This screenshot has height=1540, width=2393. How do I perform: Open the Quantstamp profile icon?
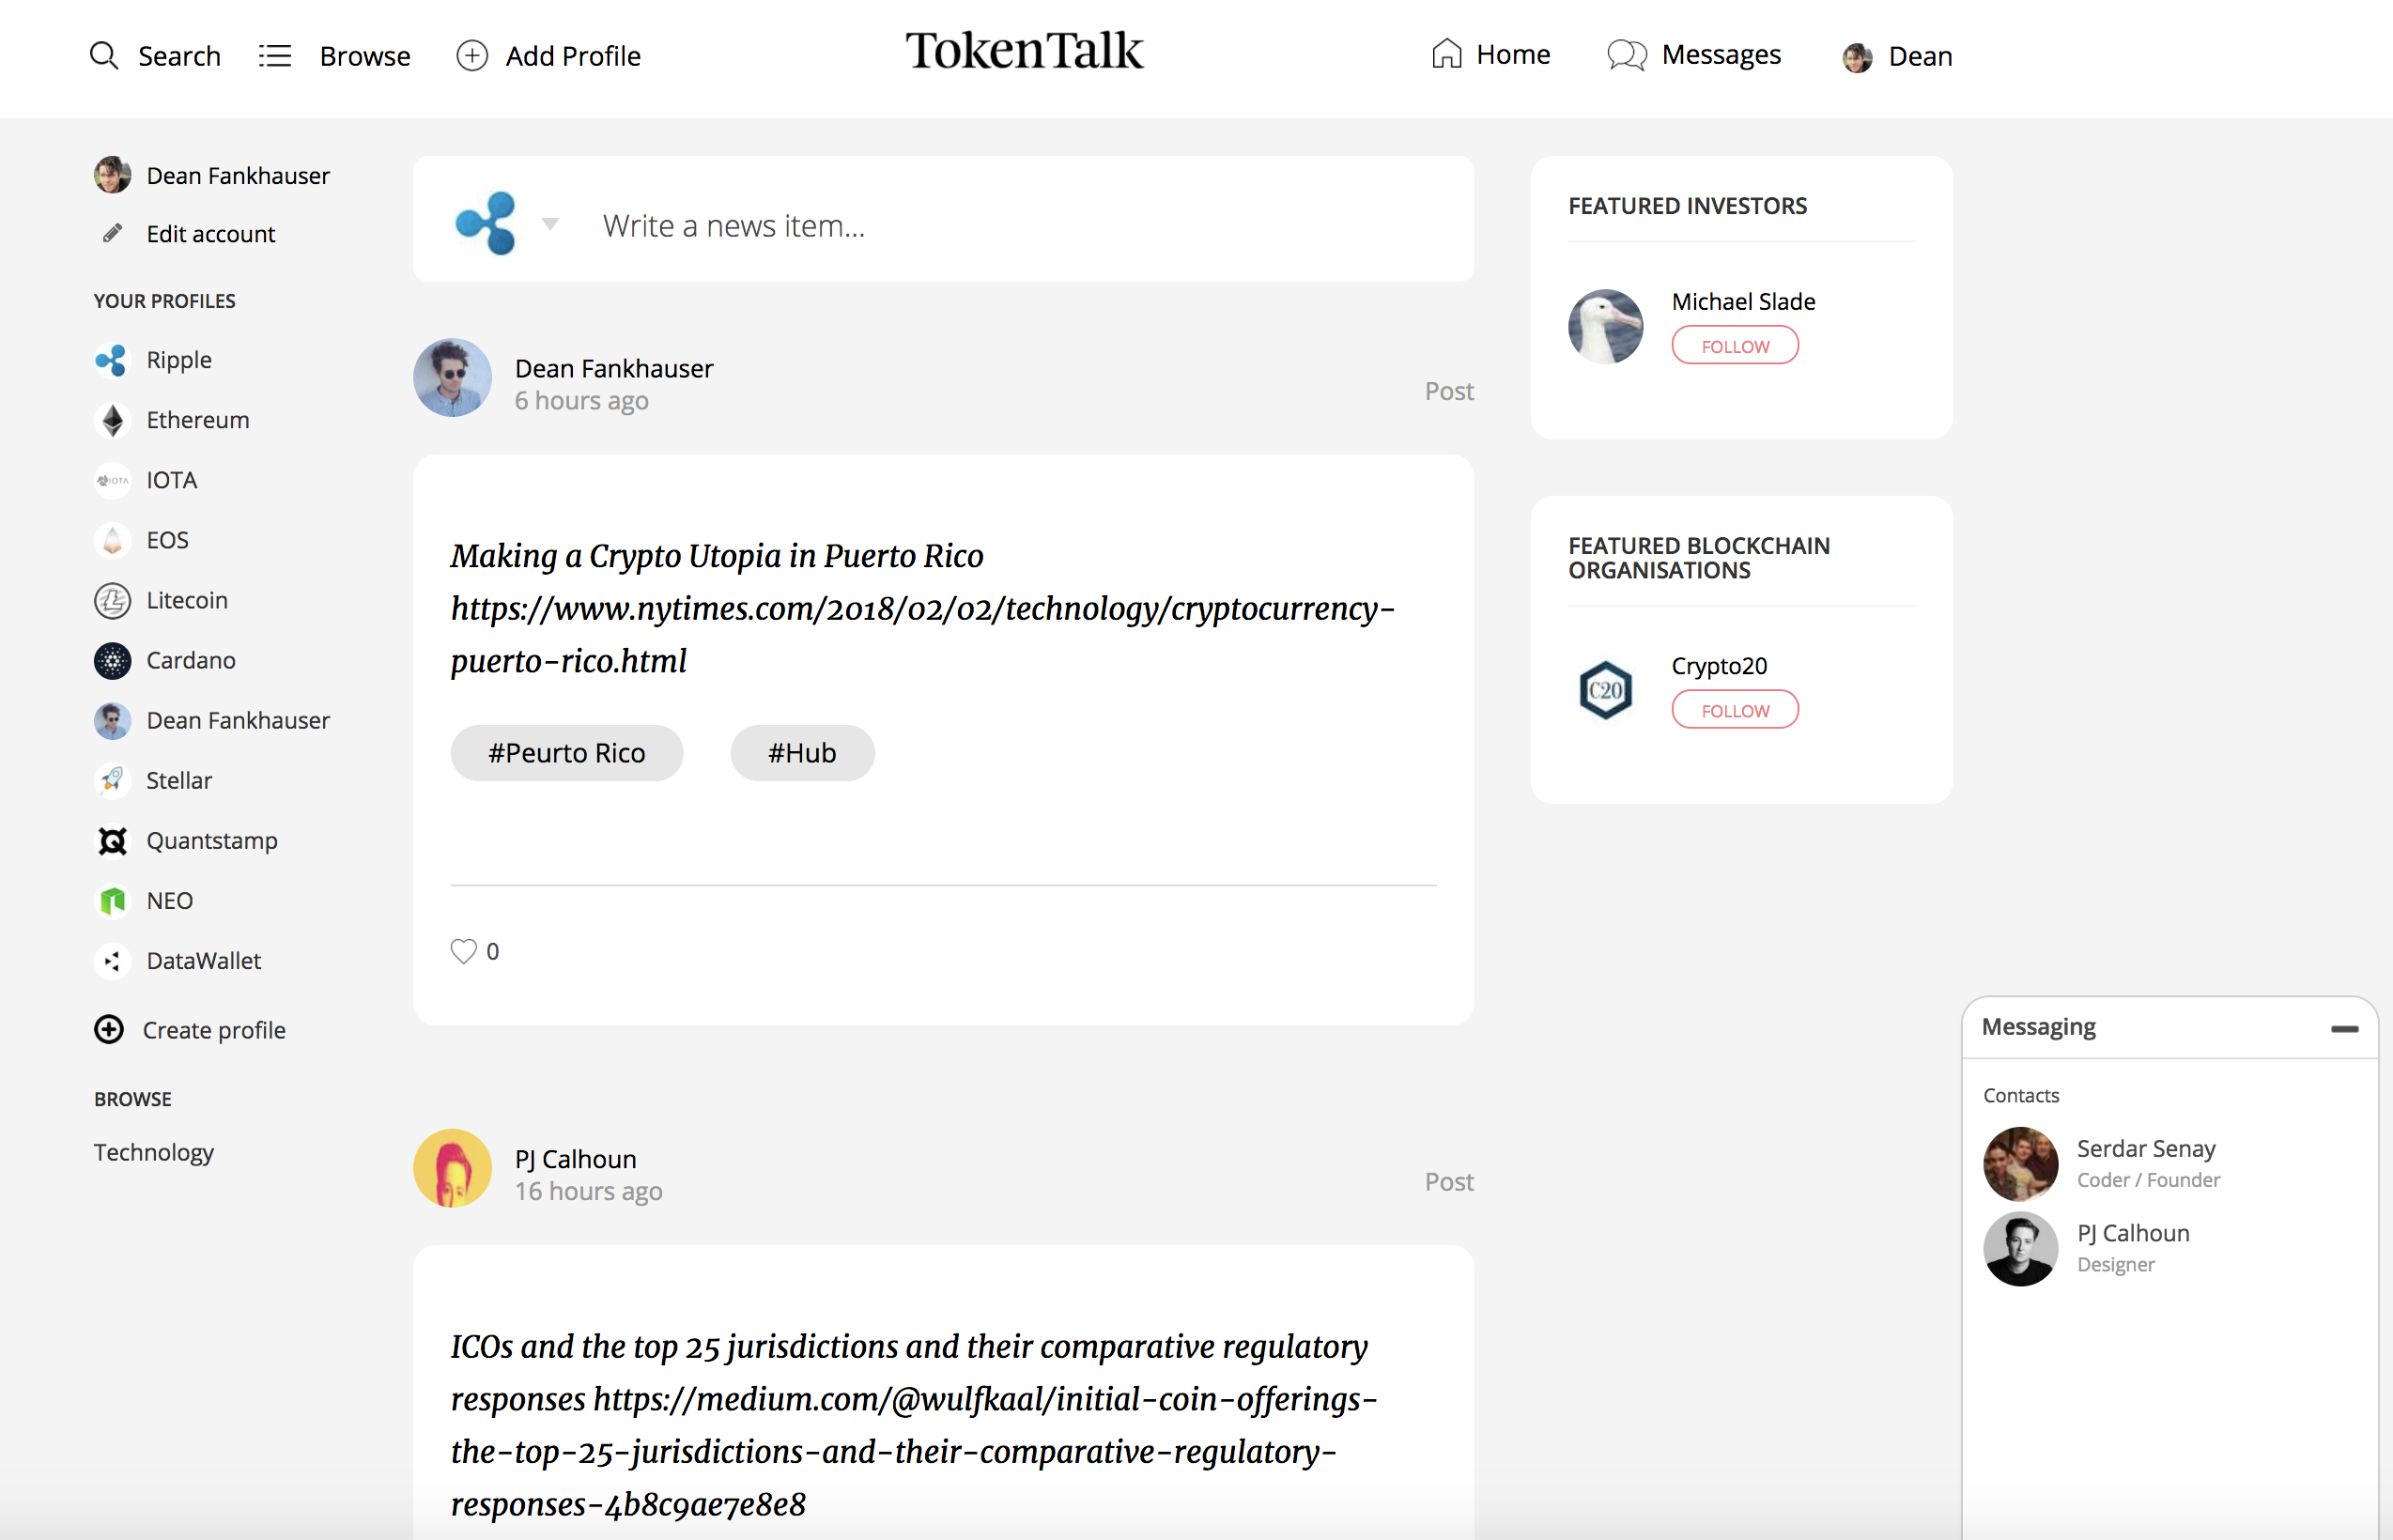click(113, 841)
